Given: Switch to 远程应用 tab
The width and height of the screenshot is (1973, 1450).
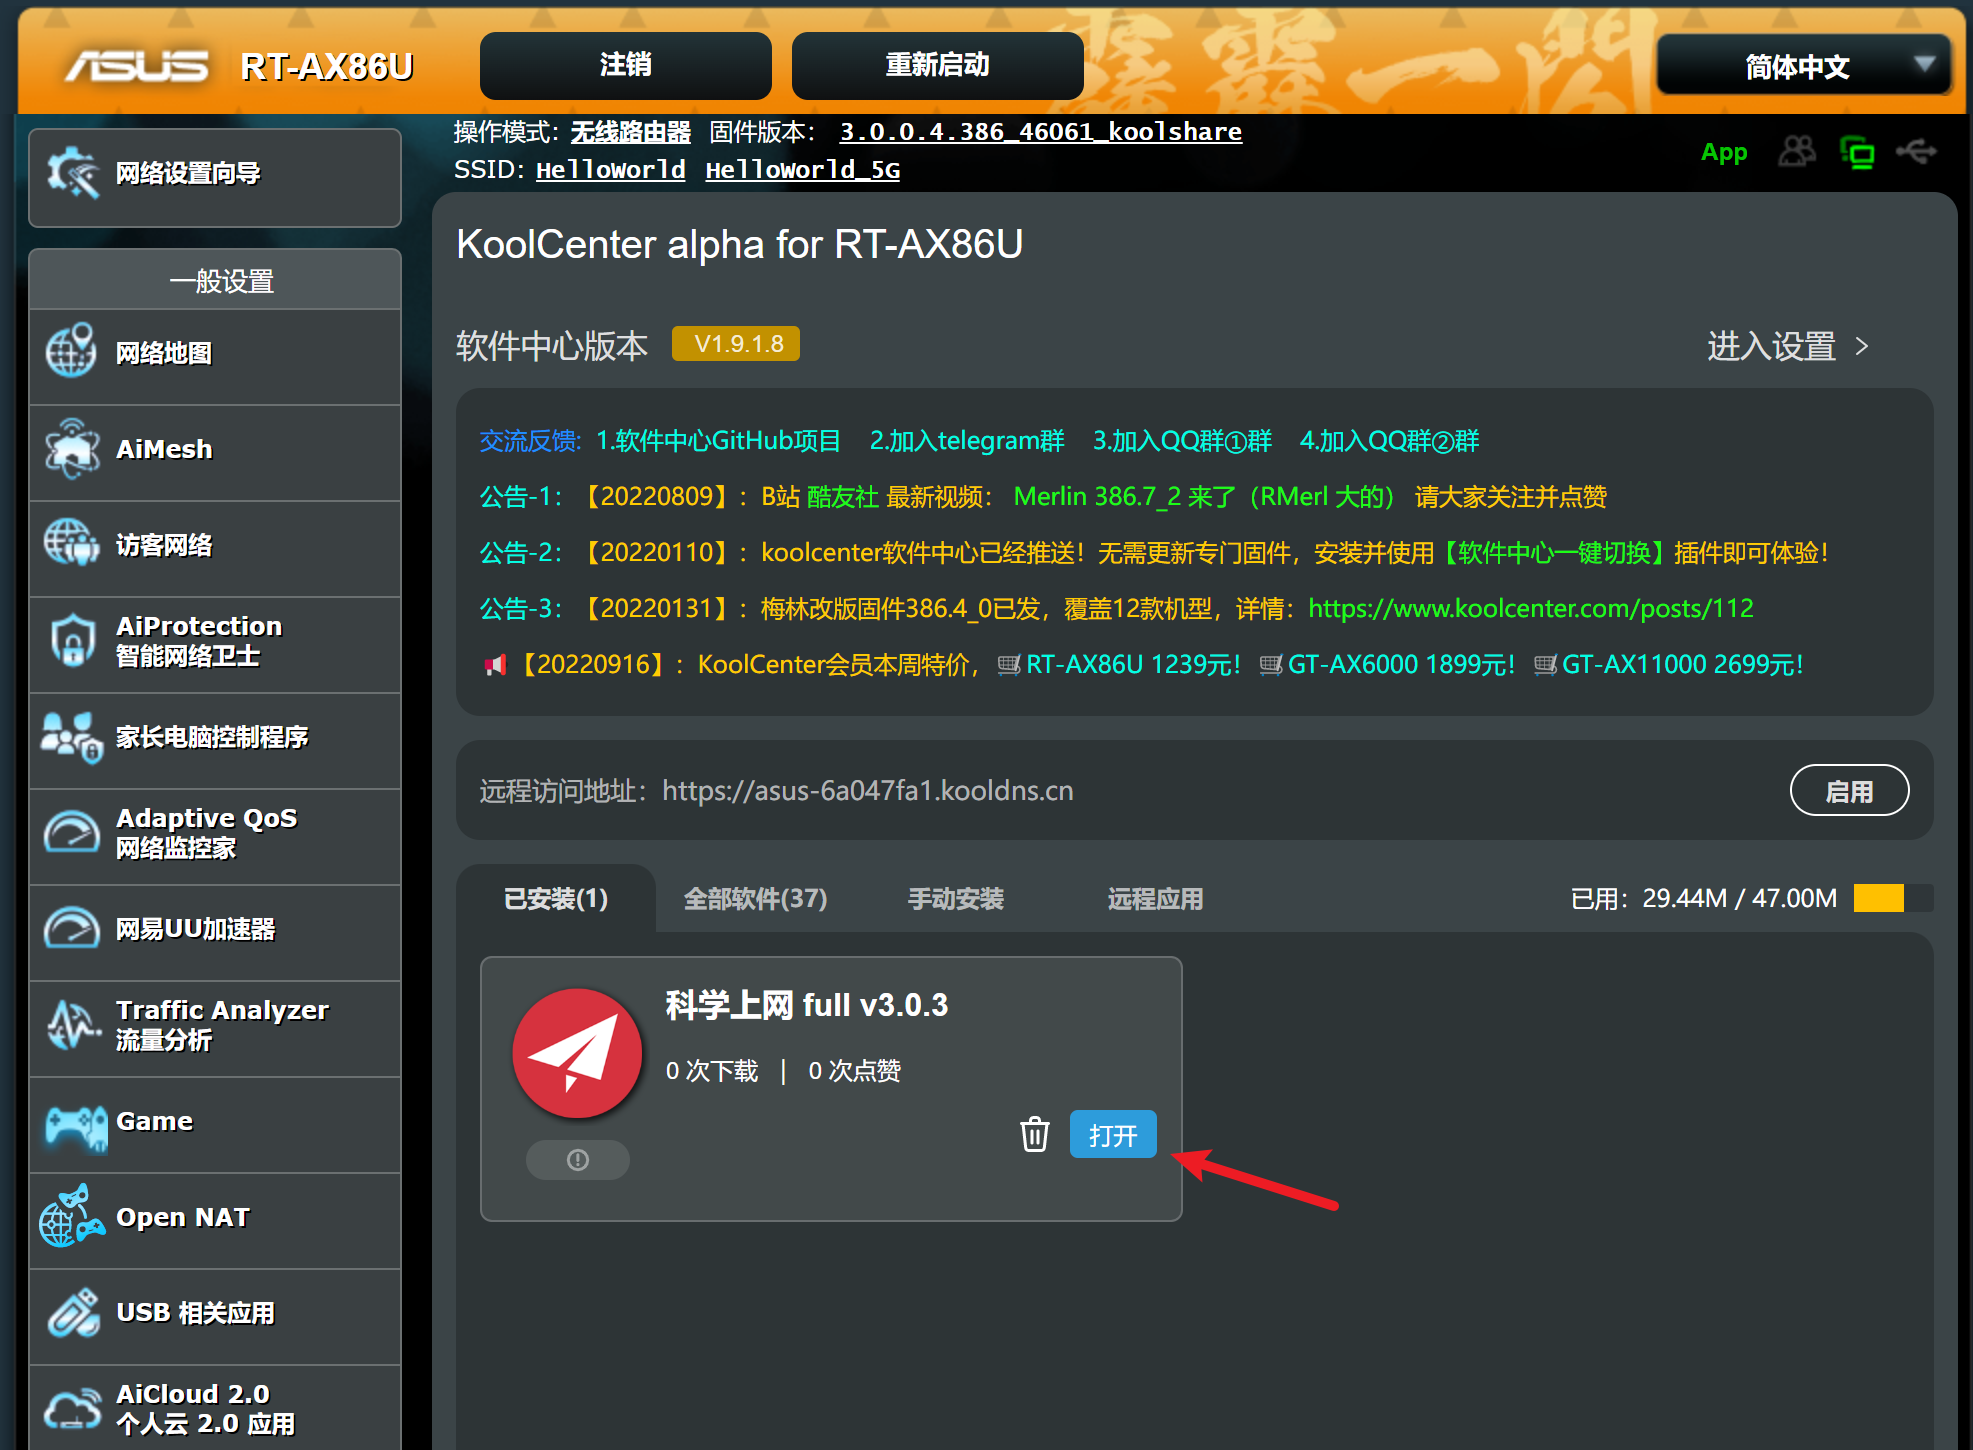Looking at the screenshot, I should (x=1155, y=898).
